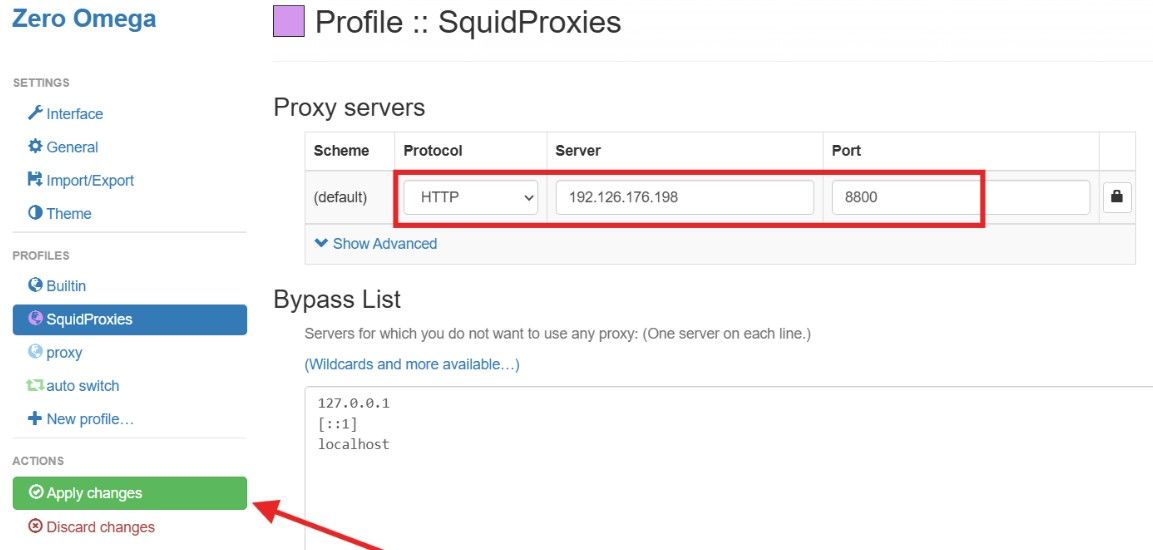Image resolution: width=1153 pixels, height=550 pixels.
Task: Open the Wildcards and more available link
Action: point(412,364)
